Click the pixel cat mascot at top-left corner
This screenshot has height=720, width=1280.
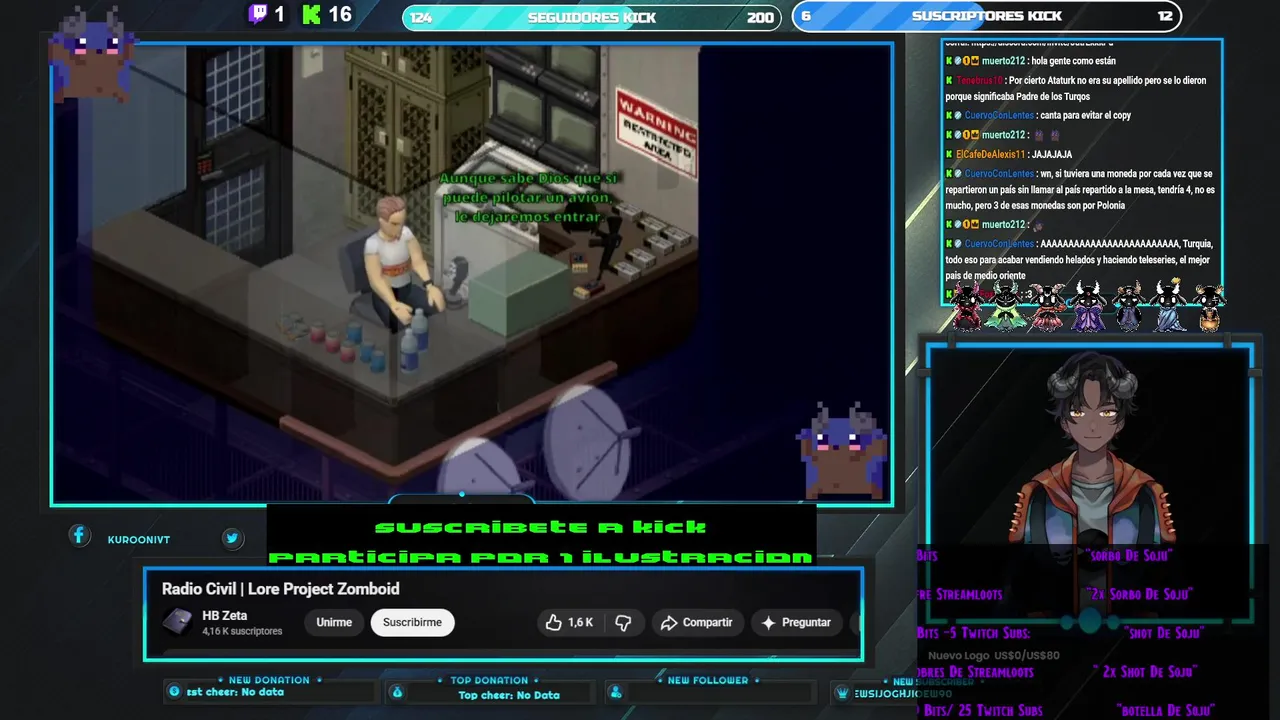[91, 55]
